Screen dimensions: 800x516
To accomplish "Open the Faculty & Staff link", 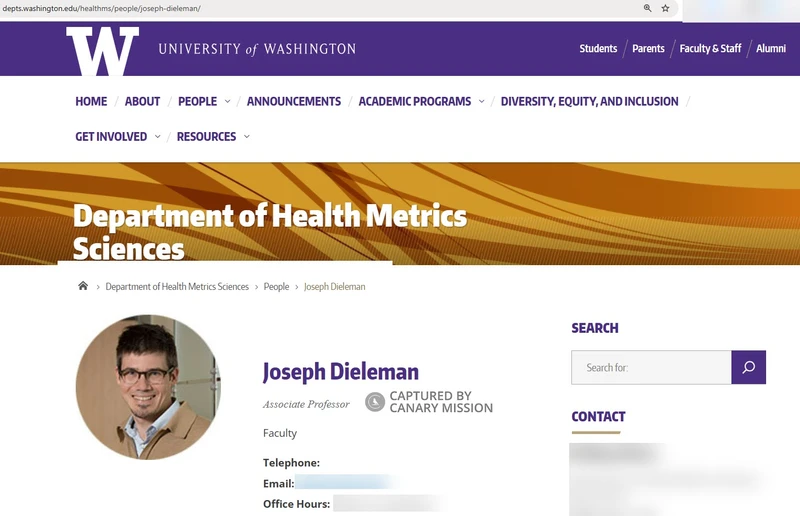I will tap(710, 48).
